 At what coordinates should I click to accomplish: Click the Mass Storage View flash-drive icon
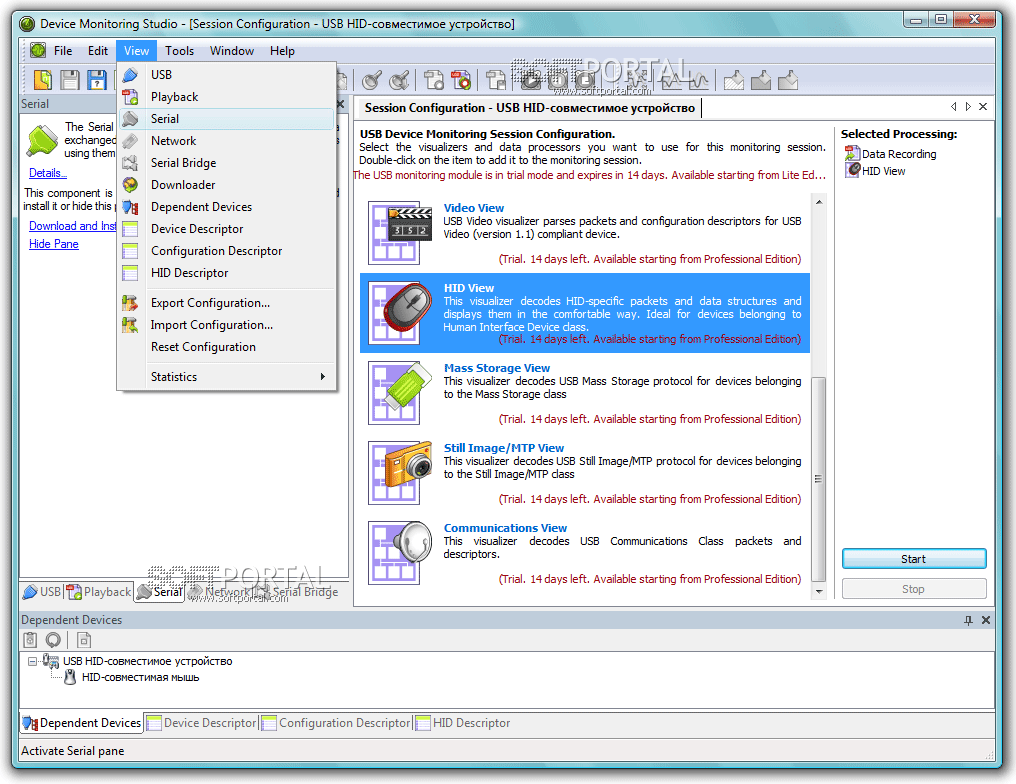pos(400,393)
